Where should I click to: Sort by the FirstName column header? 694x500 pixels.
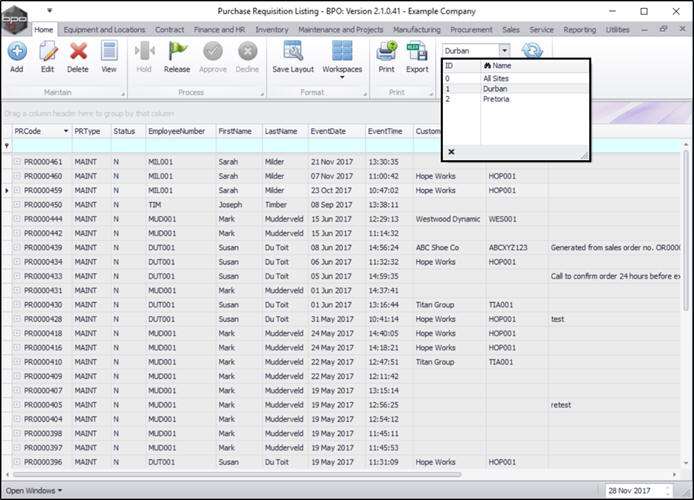pyautogui.click(x=239, y=131)
